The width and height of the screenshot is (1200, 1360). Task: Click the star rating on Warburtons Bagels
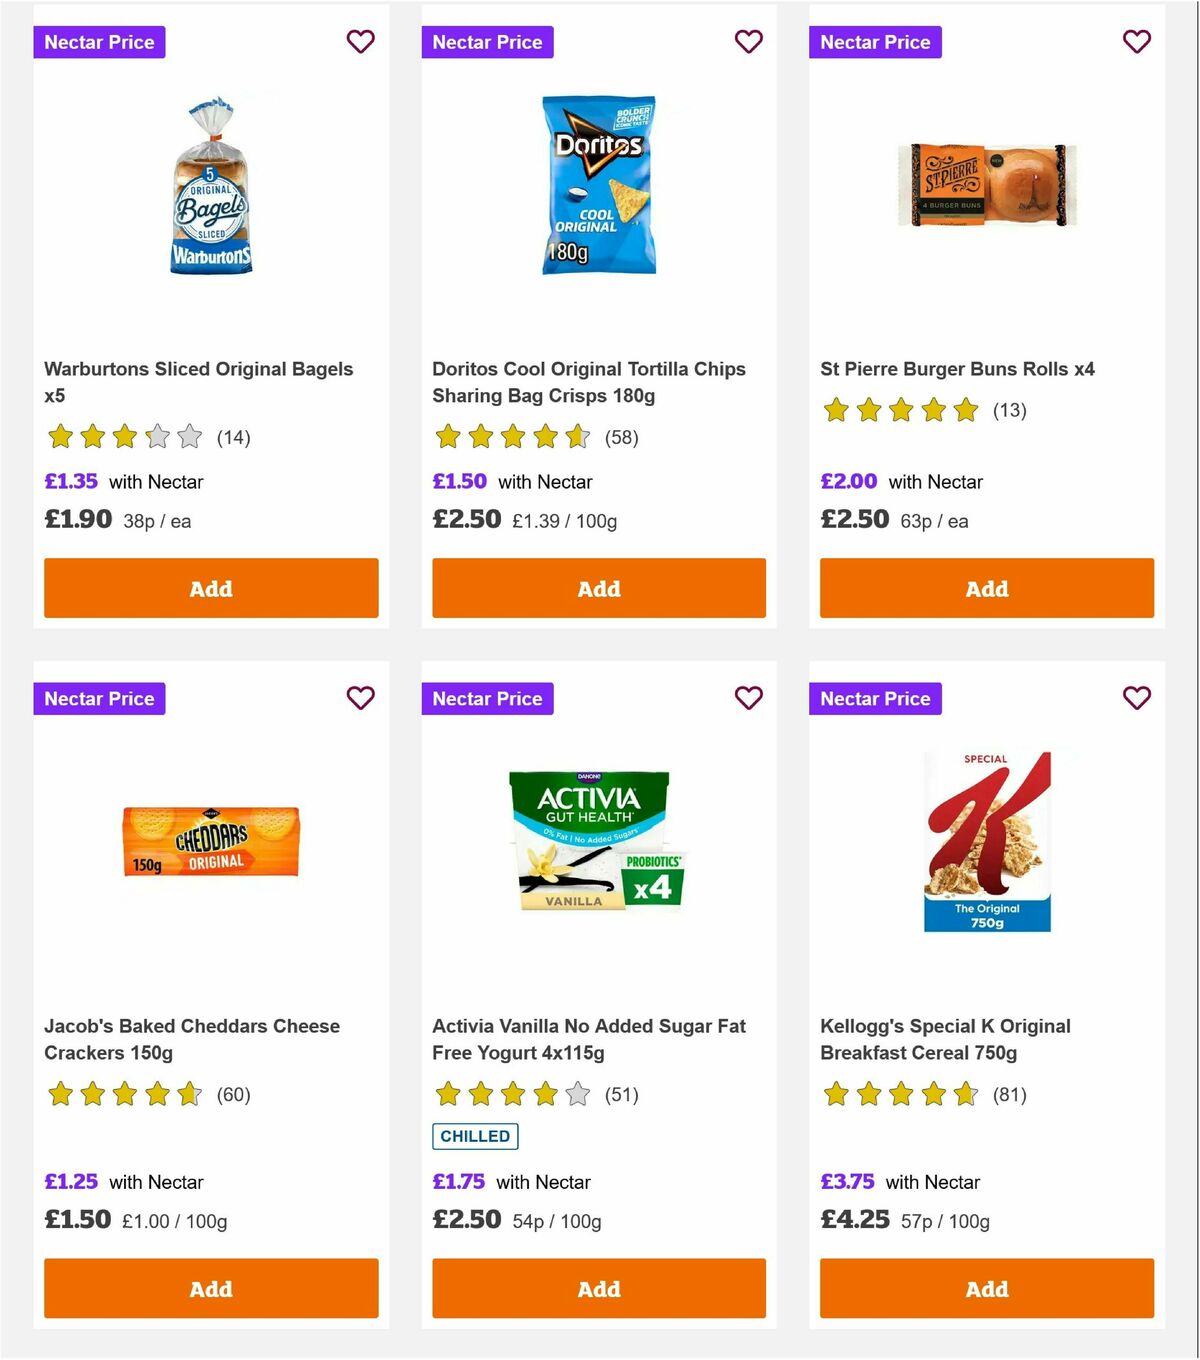click(122, 437)
